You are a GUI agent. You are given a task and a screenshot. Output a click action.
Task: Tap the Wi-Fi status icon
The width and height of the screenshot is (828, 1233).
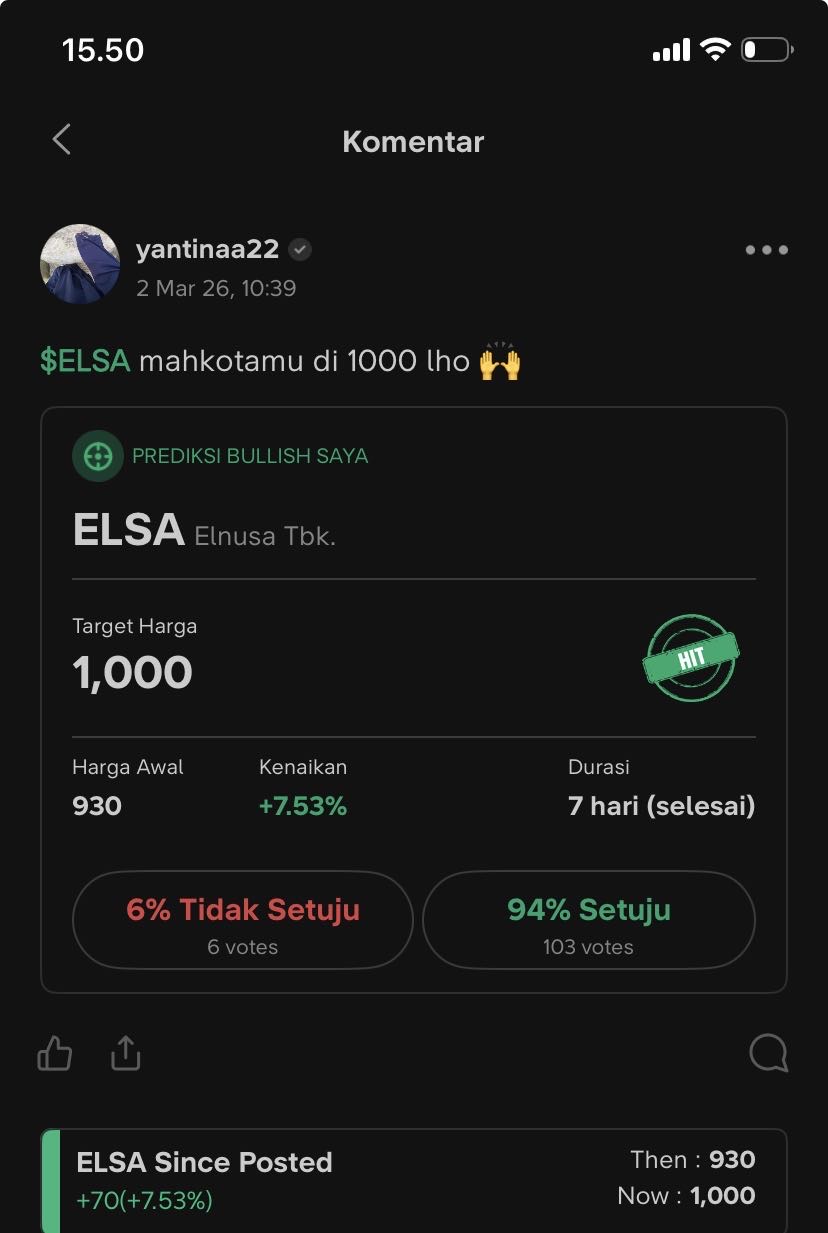[715, 50]
